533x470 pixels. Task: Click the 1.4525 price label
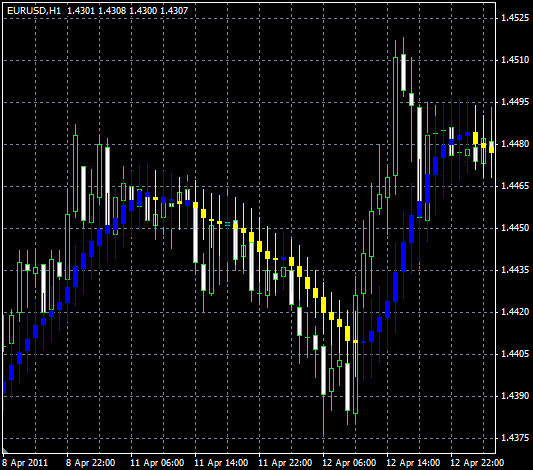pos(515,18)
